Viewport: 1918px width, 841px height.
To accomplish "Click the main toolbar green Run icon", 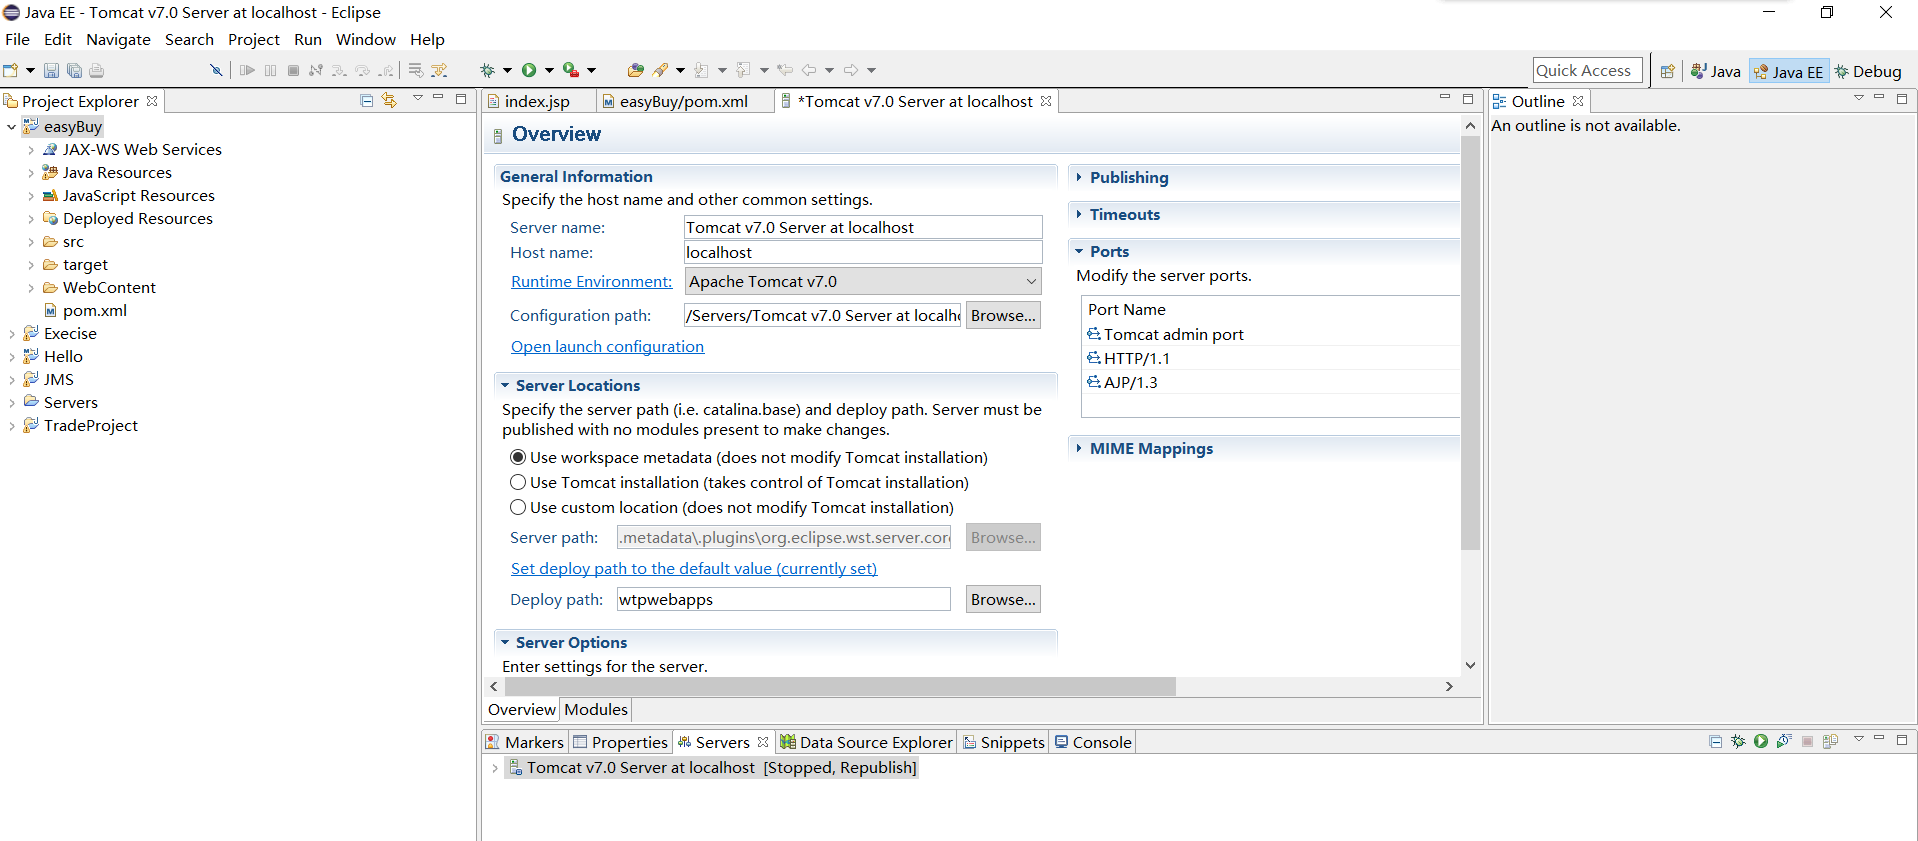I will [529, 70].
